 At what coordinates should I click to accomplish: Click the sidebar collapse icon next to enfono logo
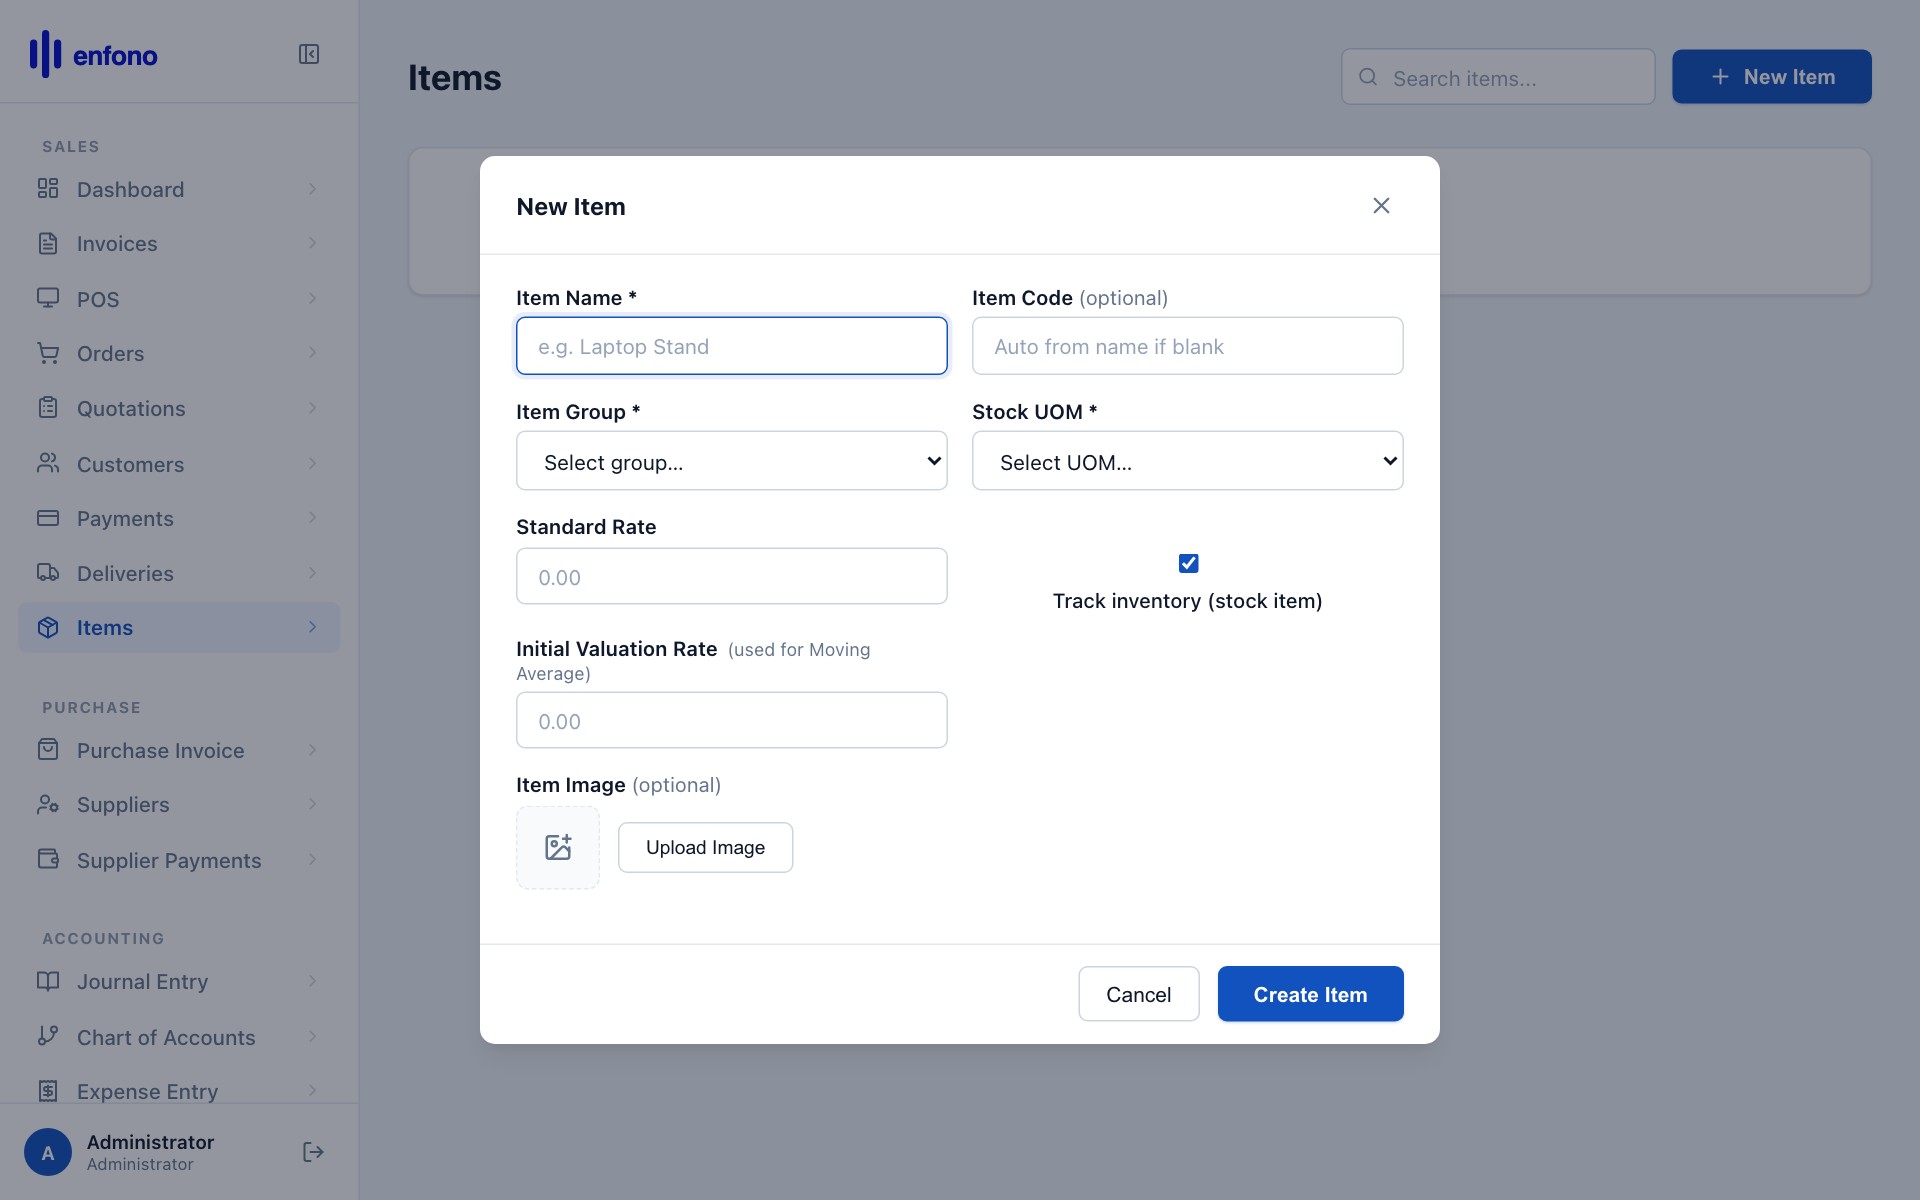click(308, 54)
